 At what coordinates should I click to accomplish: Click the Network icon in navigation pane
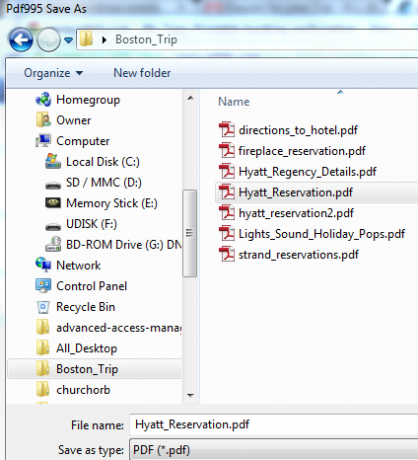[x=43, y=265]
